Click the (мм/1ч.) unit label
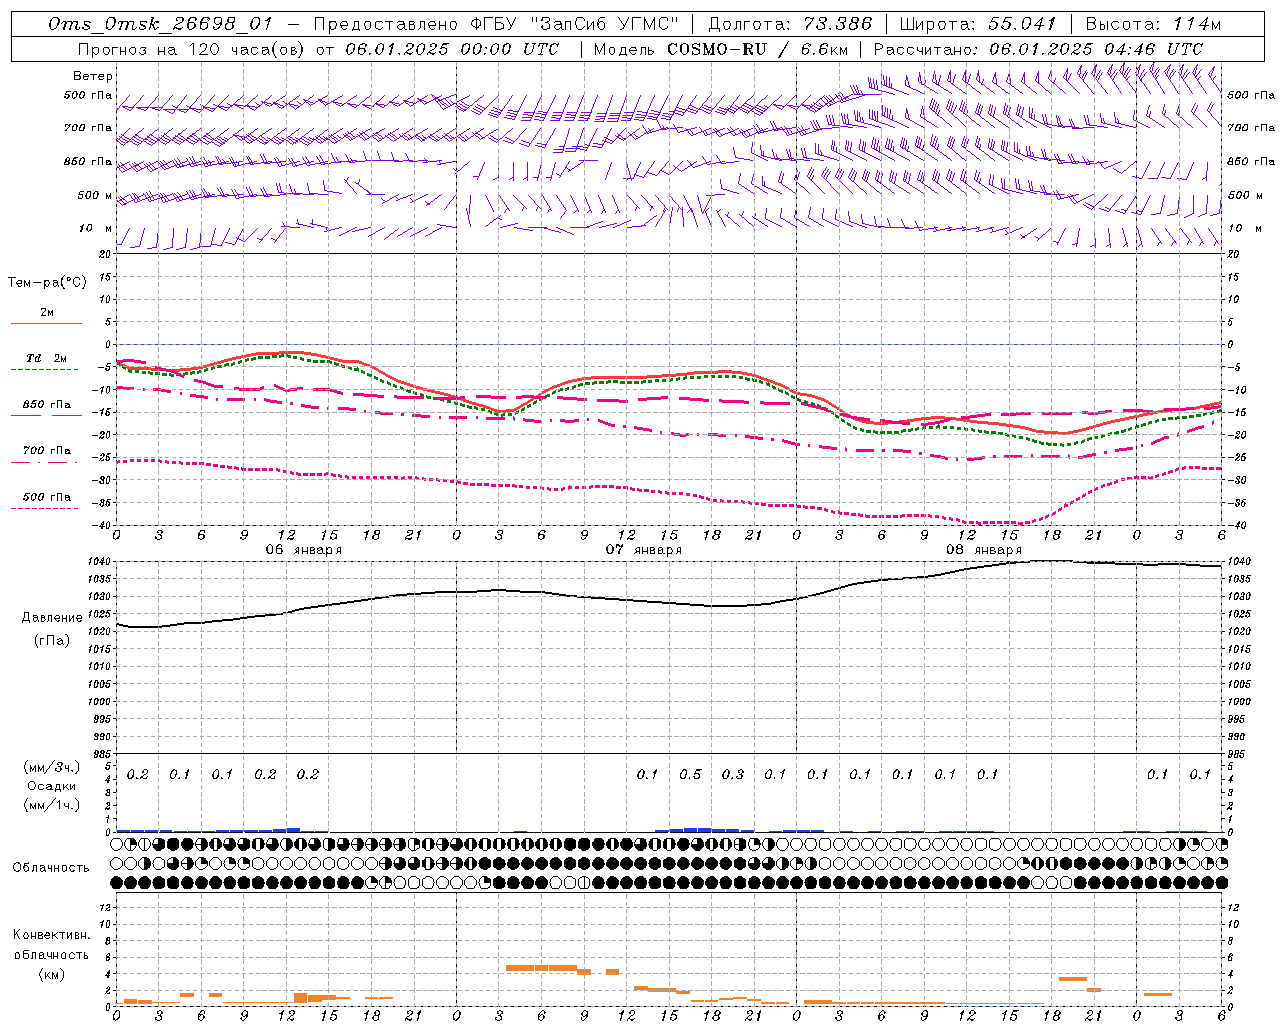The height and width of the screenshot is (1024, 1280). point(52,805)
